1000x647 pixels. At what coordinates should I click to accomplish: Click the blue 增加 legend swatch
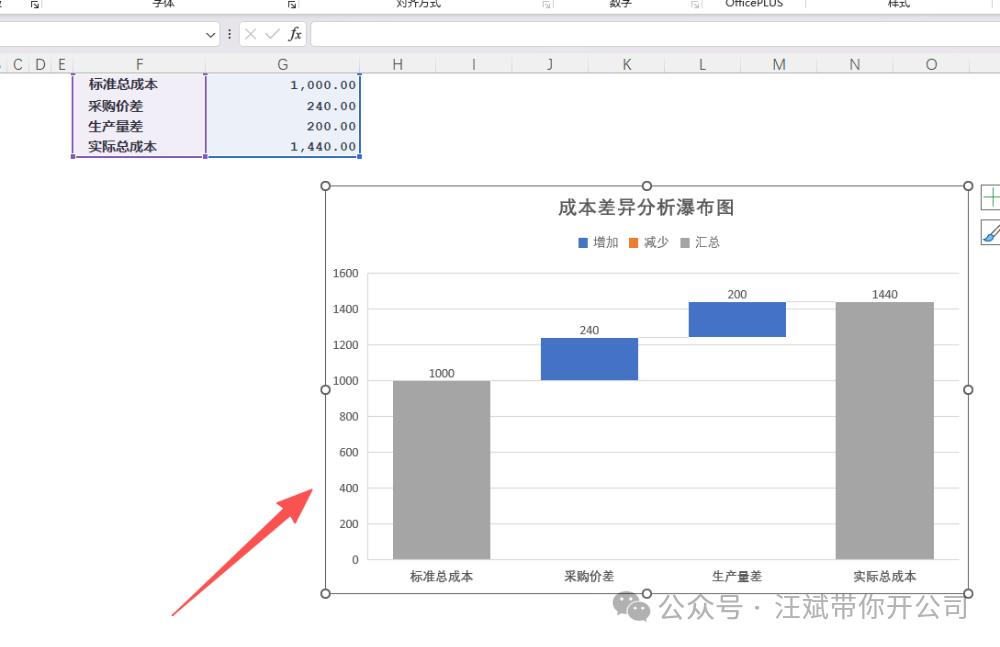(583, 242)
